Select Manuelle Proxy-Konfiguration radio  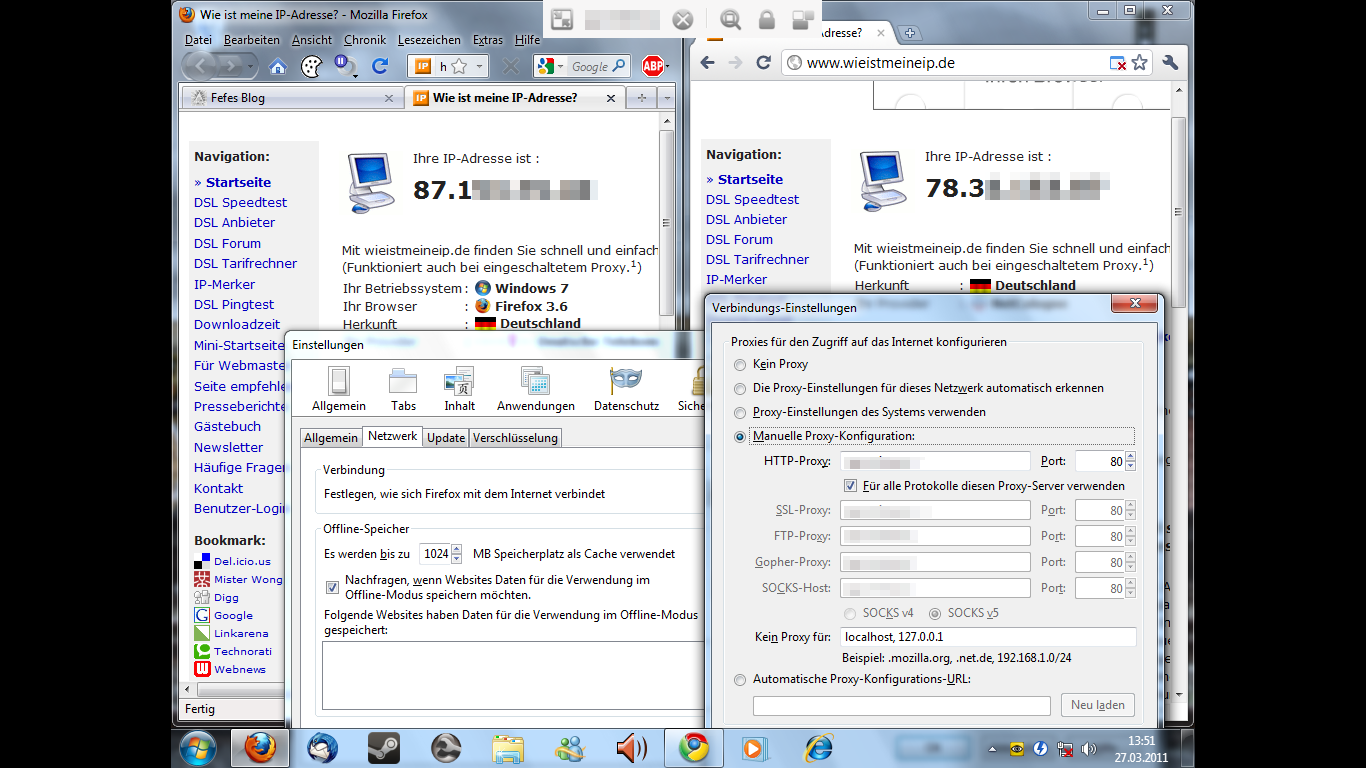tap(740, 437)
